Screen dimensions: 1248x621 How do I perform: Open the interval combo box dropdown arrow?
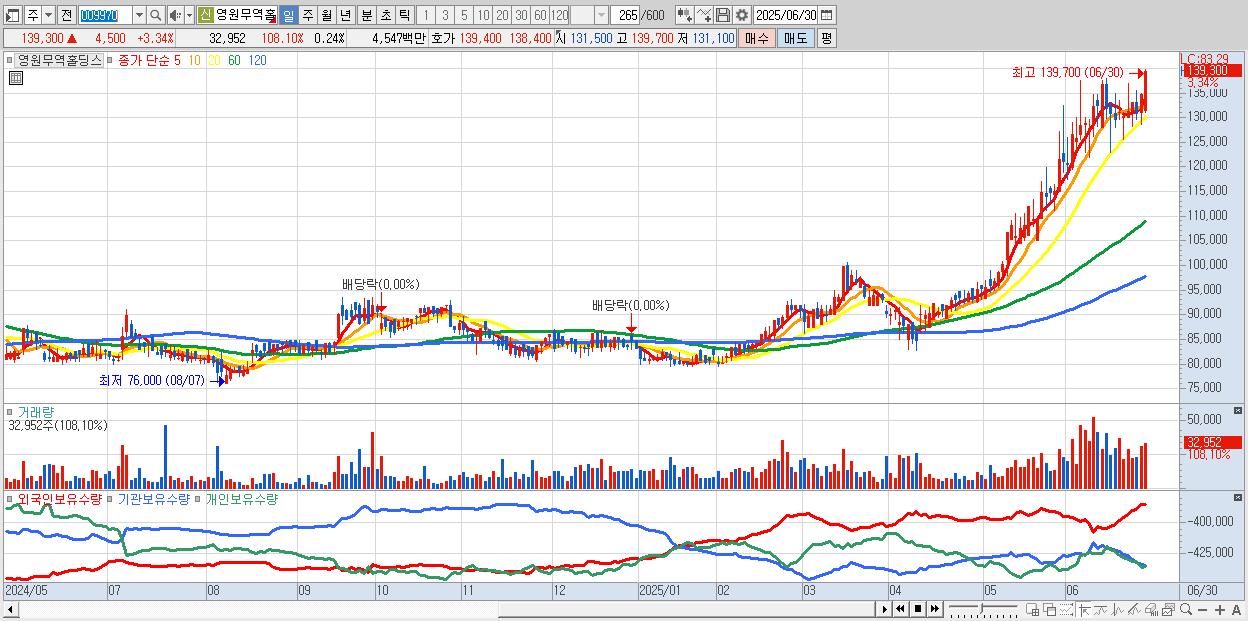pyautogui.click(x=601, y=15)
